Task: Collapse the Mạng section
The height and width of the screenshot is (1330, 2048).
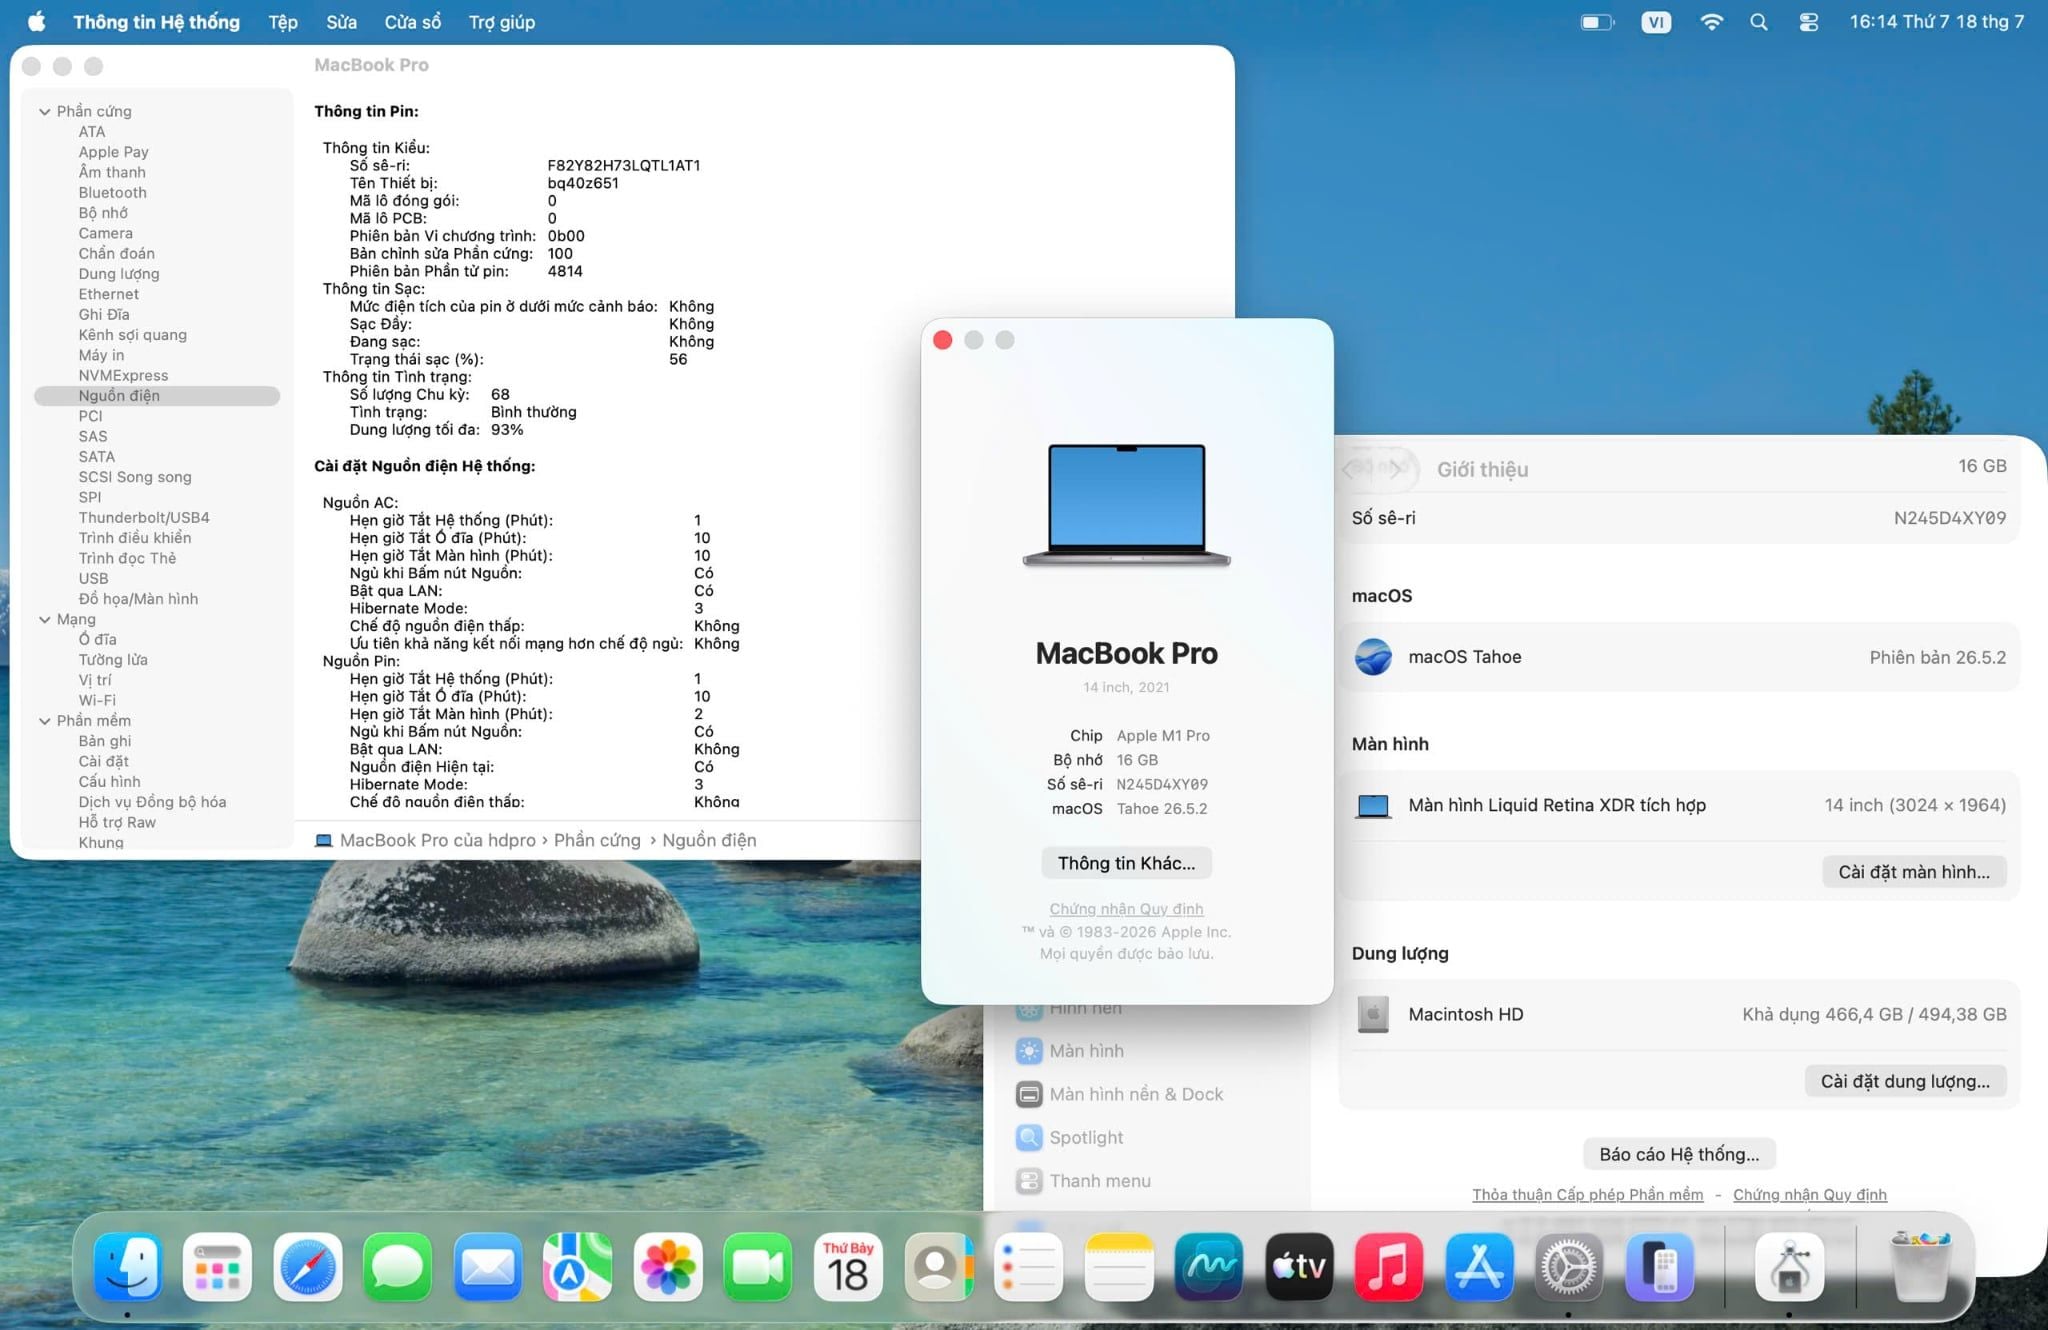Action: coord(45,620)
